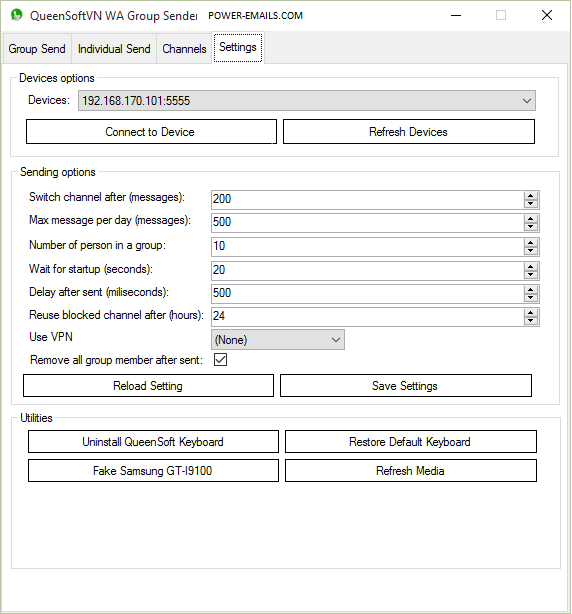Decrease Switch channel after value
The image size is (572, 614).
530,204
